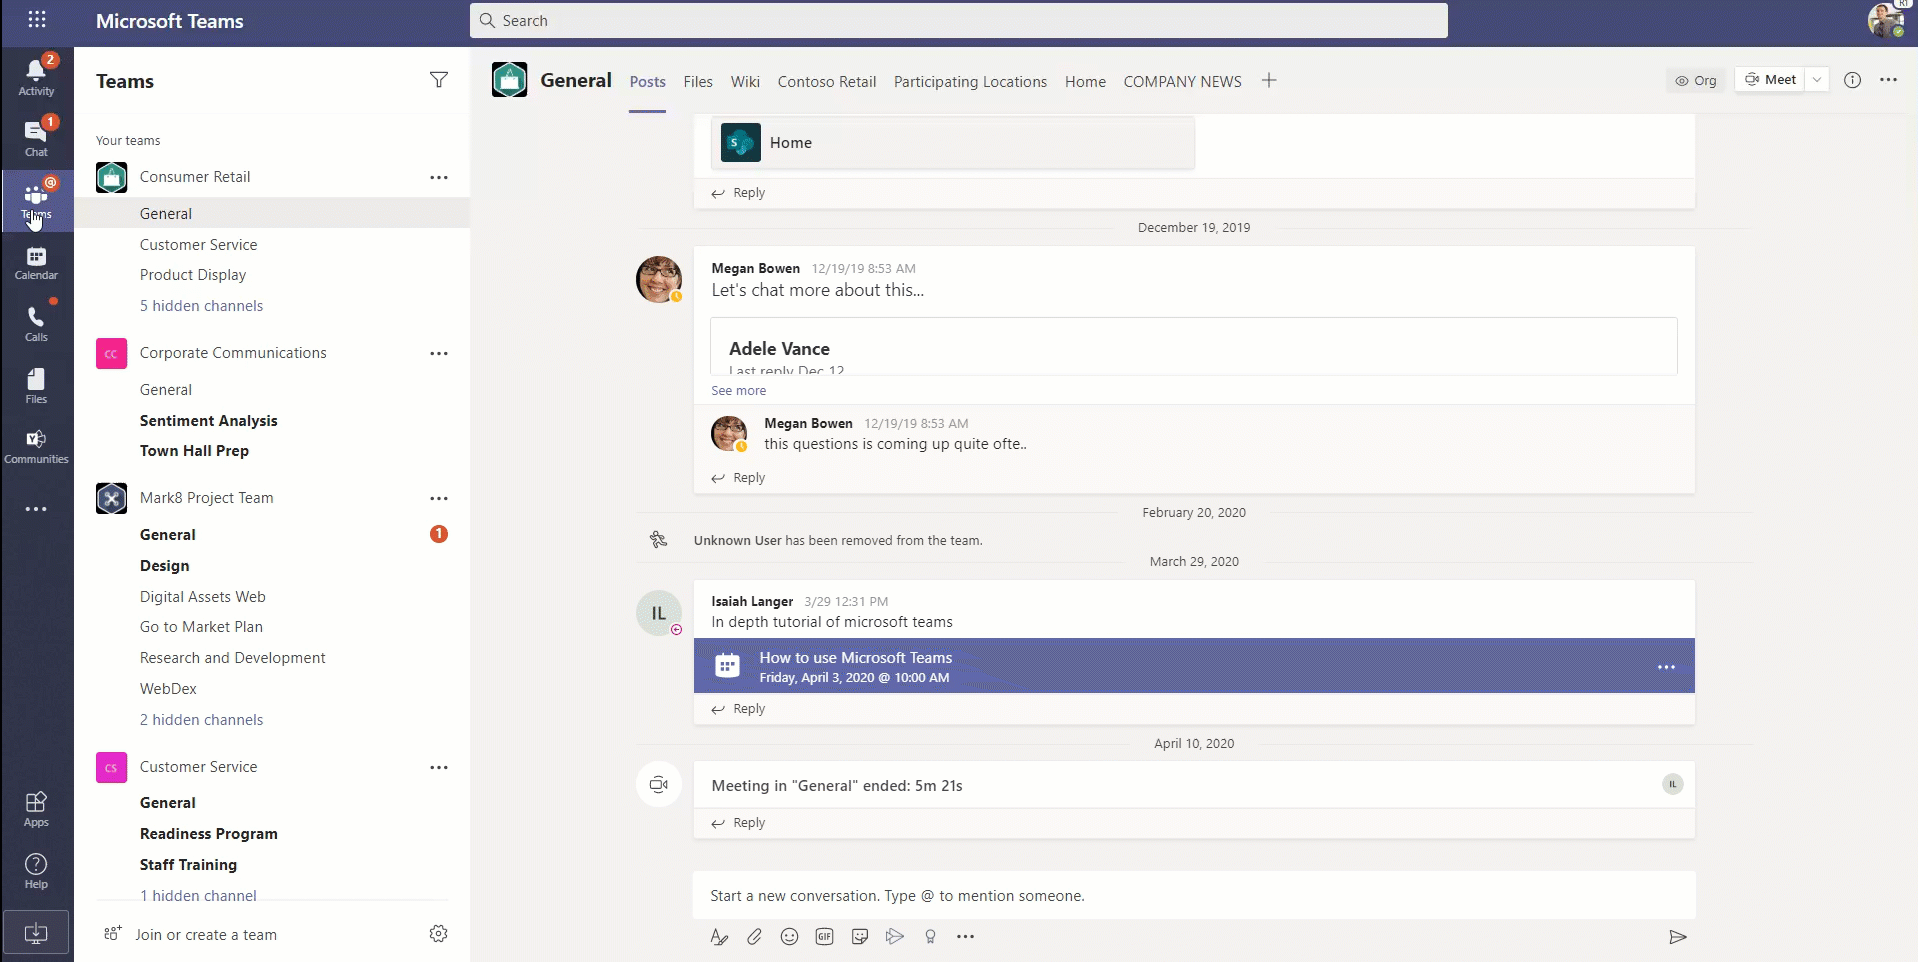The width and height of the screenshot is (1918, 962).
Task: Show 2 hidden channels in Mark8 Project Team
Action: (x=201, y=719)
